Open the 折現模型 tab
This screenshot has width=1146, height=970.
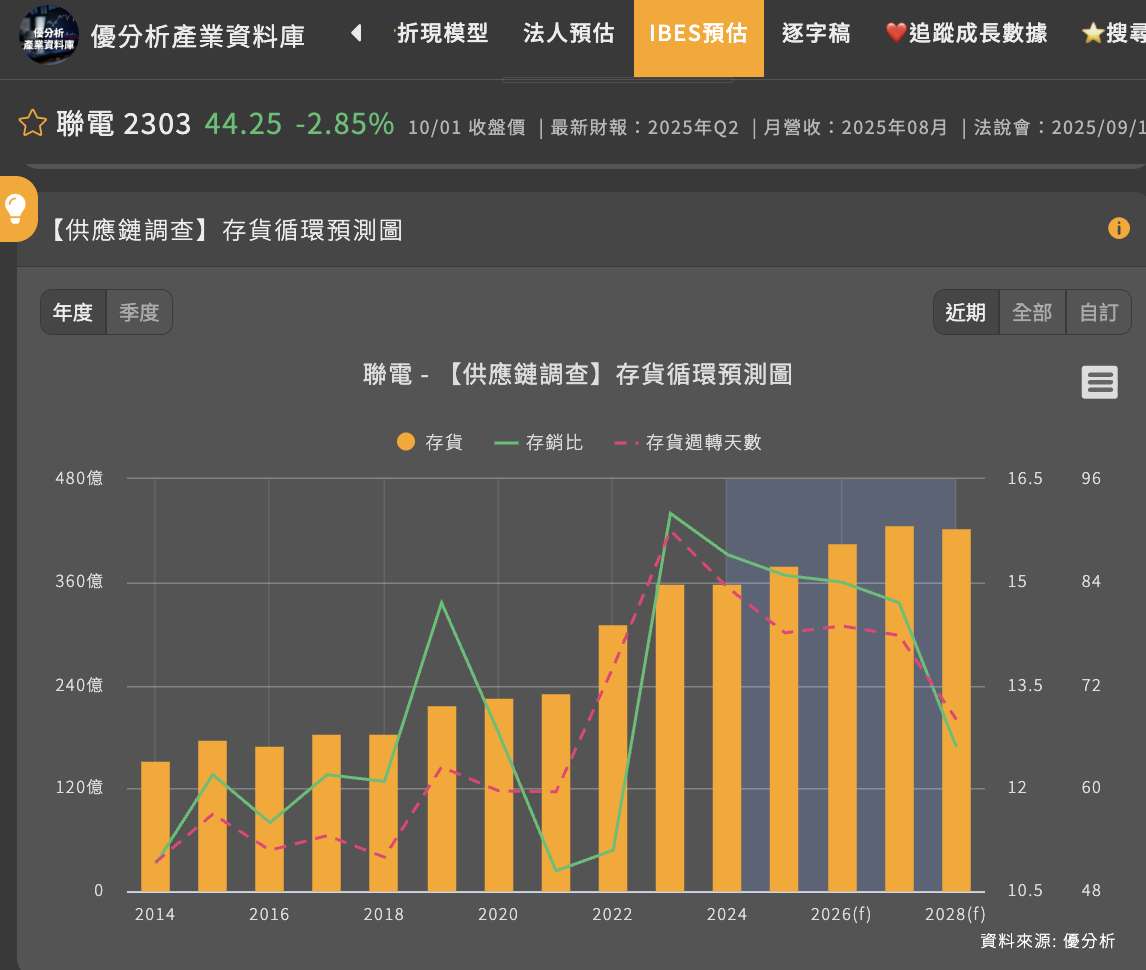point(442,34)
